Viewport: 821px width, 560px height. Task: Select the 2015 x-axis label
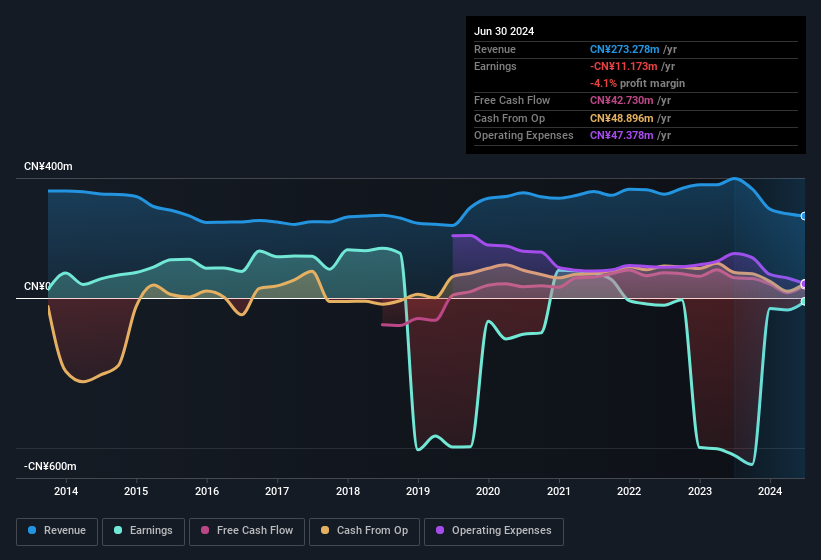tap(136, 491)
